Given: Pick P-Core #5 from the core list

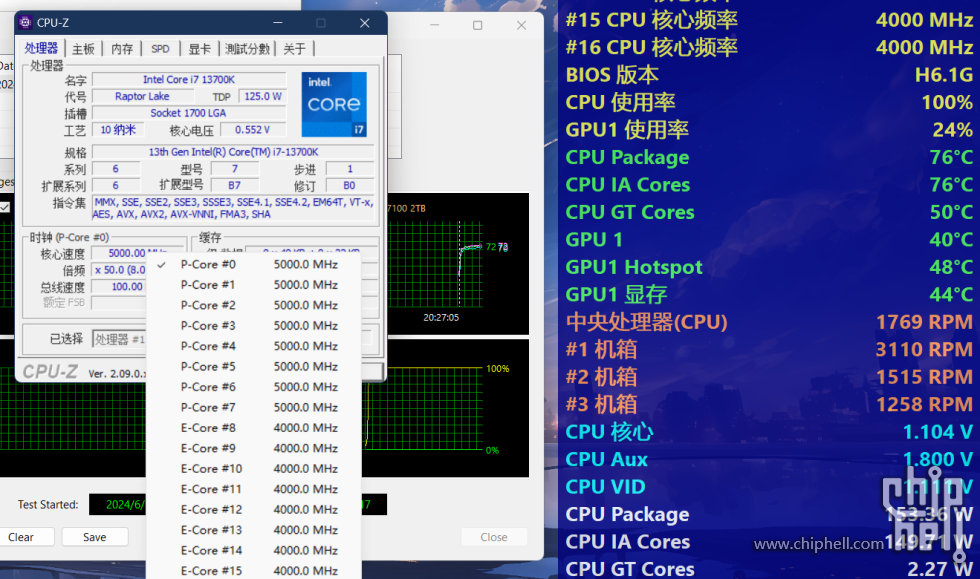Looking at the screenshot, I should coord(254,366).
